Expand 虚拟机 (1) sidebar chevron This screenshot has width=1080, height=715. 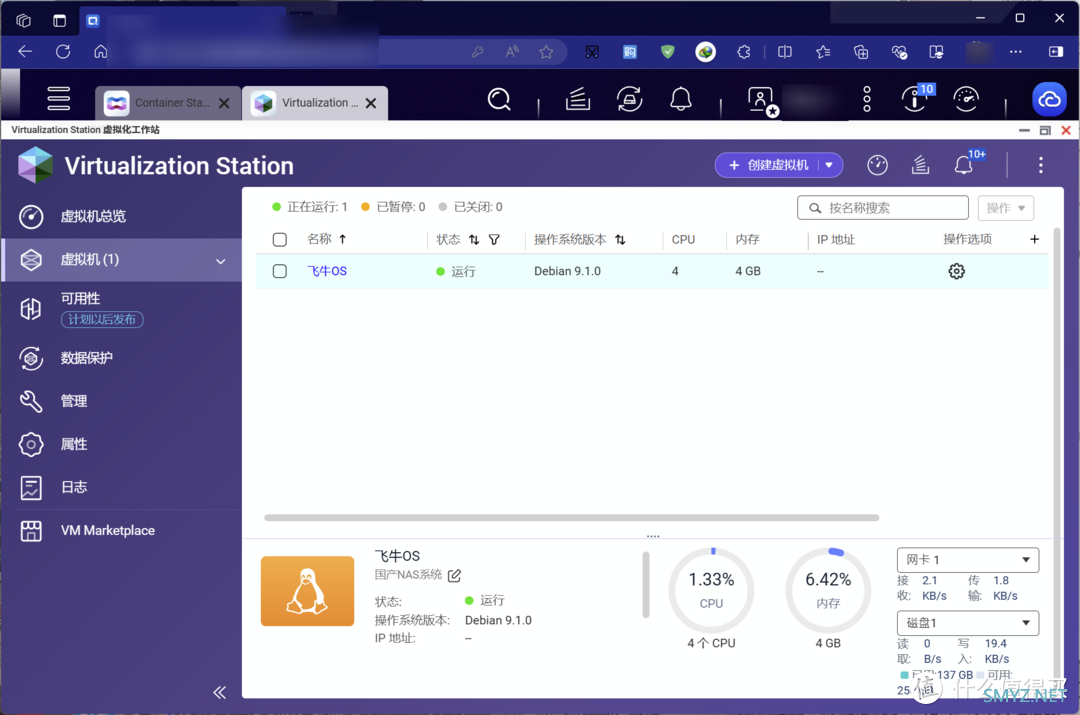[220, 261]
